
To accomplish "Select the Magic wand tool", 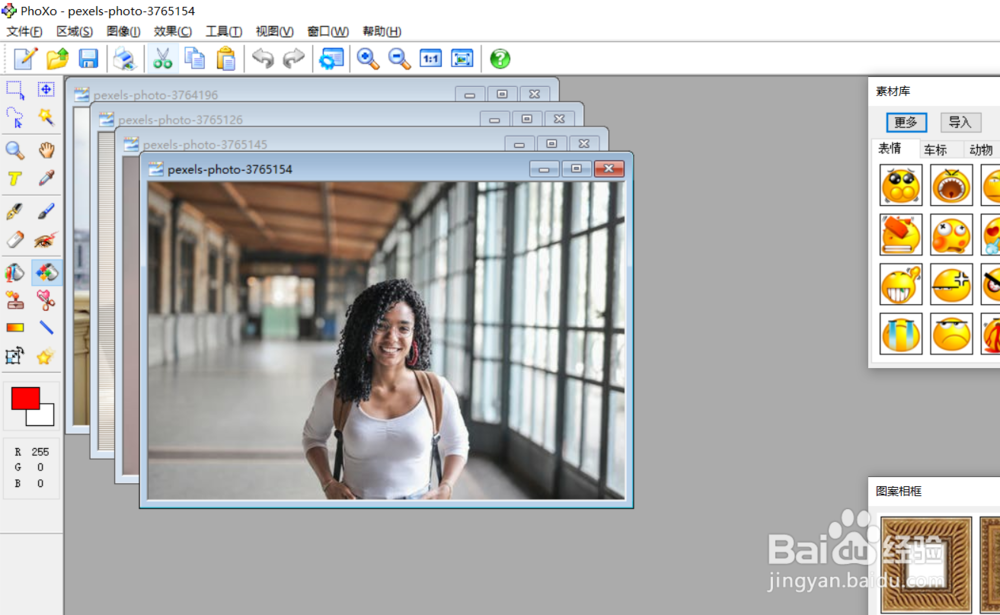I will [46, 117].
